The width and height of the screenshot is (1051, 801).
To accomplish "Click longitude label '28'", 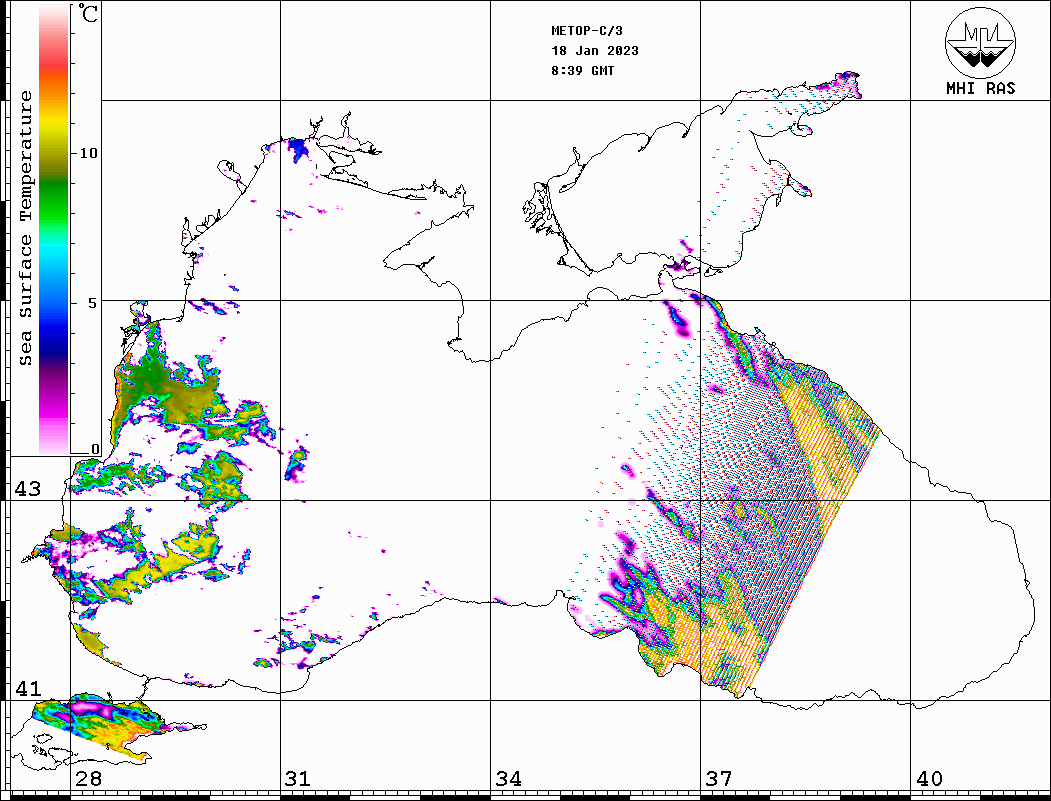I will coord(88,778).
